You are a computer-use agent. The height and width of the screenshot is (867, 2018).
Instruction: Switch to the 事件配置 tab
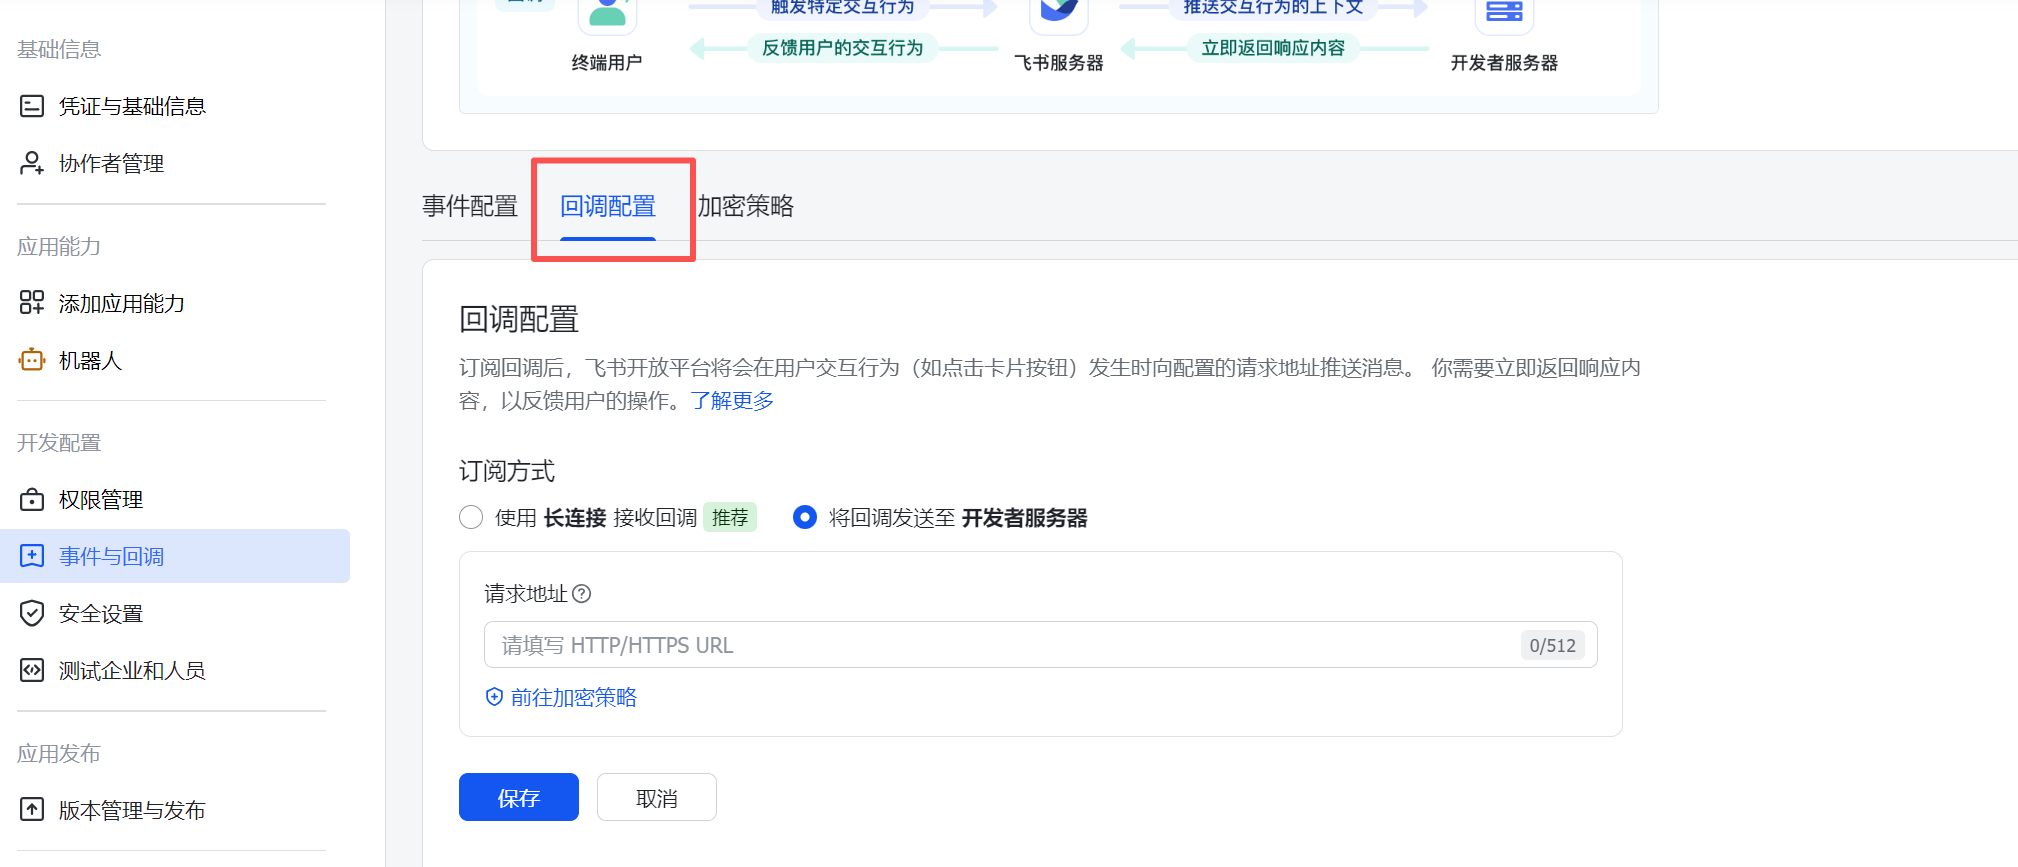pos(470,206)
